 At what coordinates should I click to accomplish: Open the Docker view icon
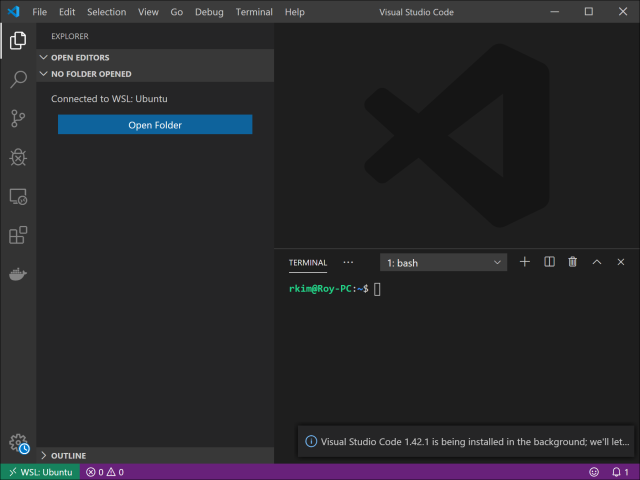pyautogui.click(x=17, y=273)
